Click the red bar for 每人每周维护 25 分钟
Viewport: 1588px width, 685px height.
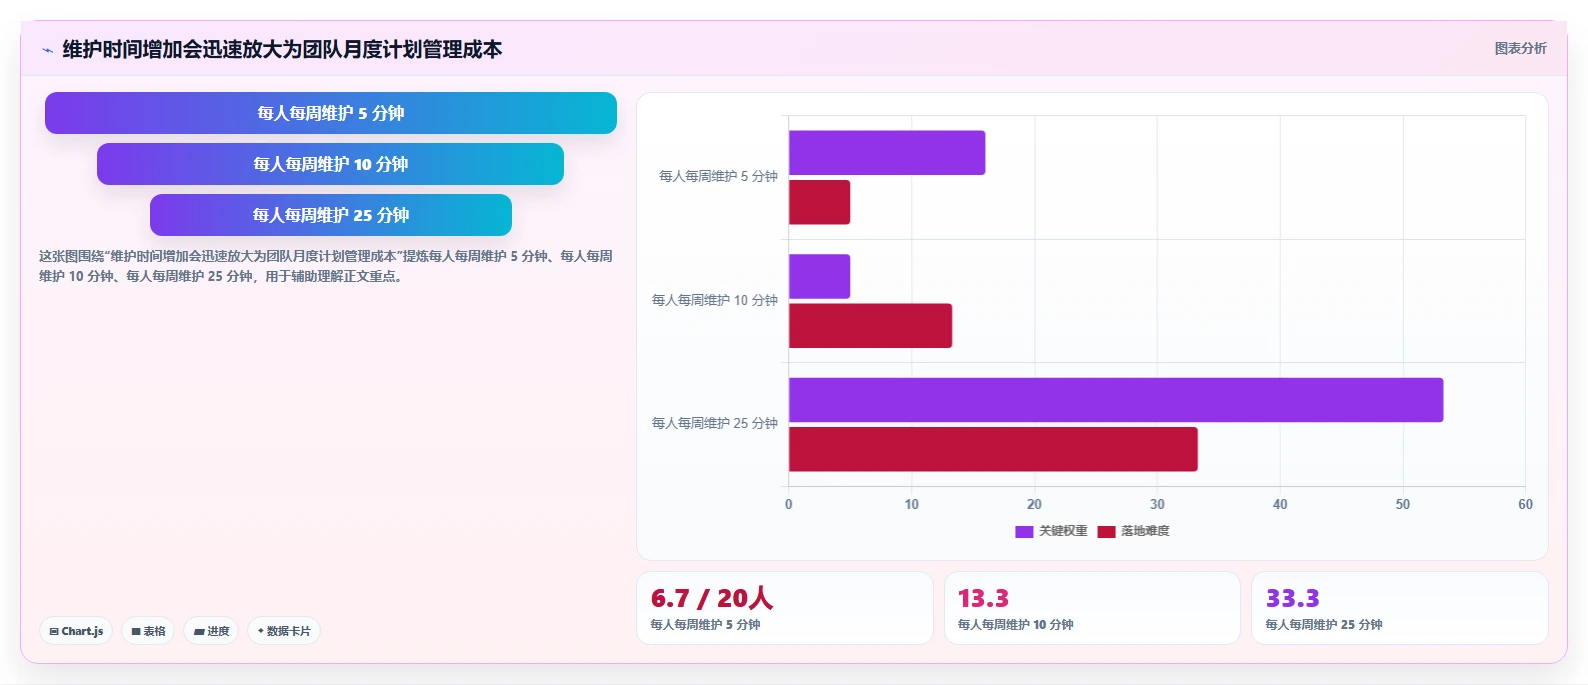[993, 449]
